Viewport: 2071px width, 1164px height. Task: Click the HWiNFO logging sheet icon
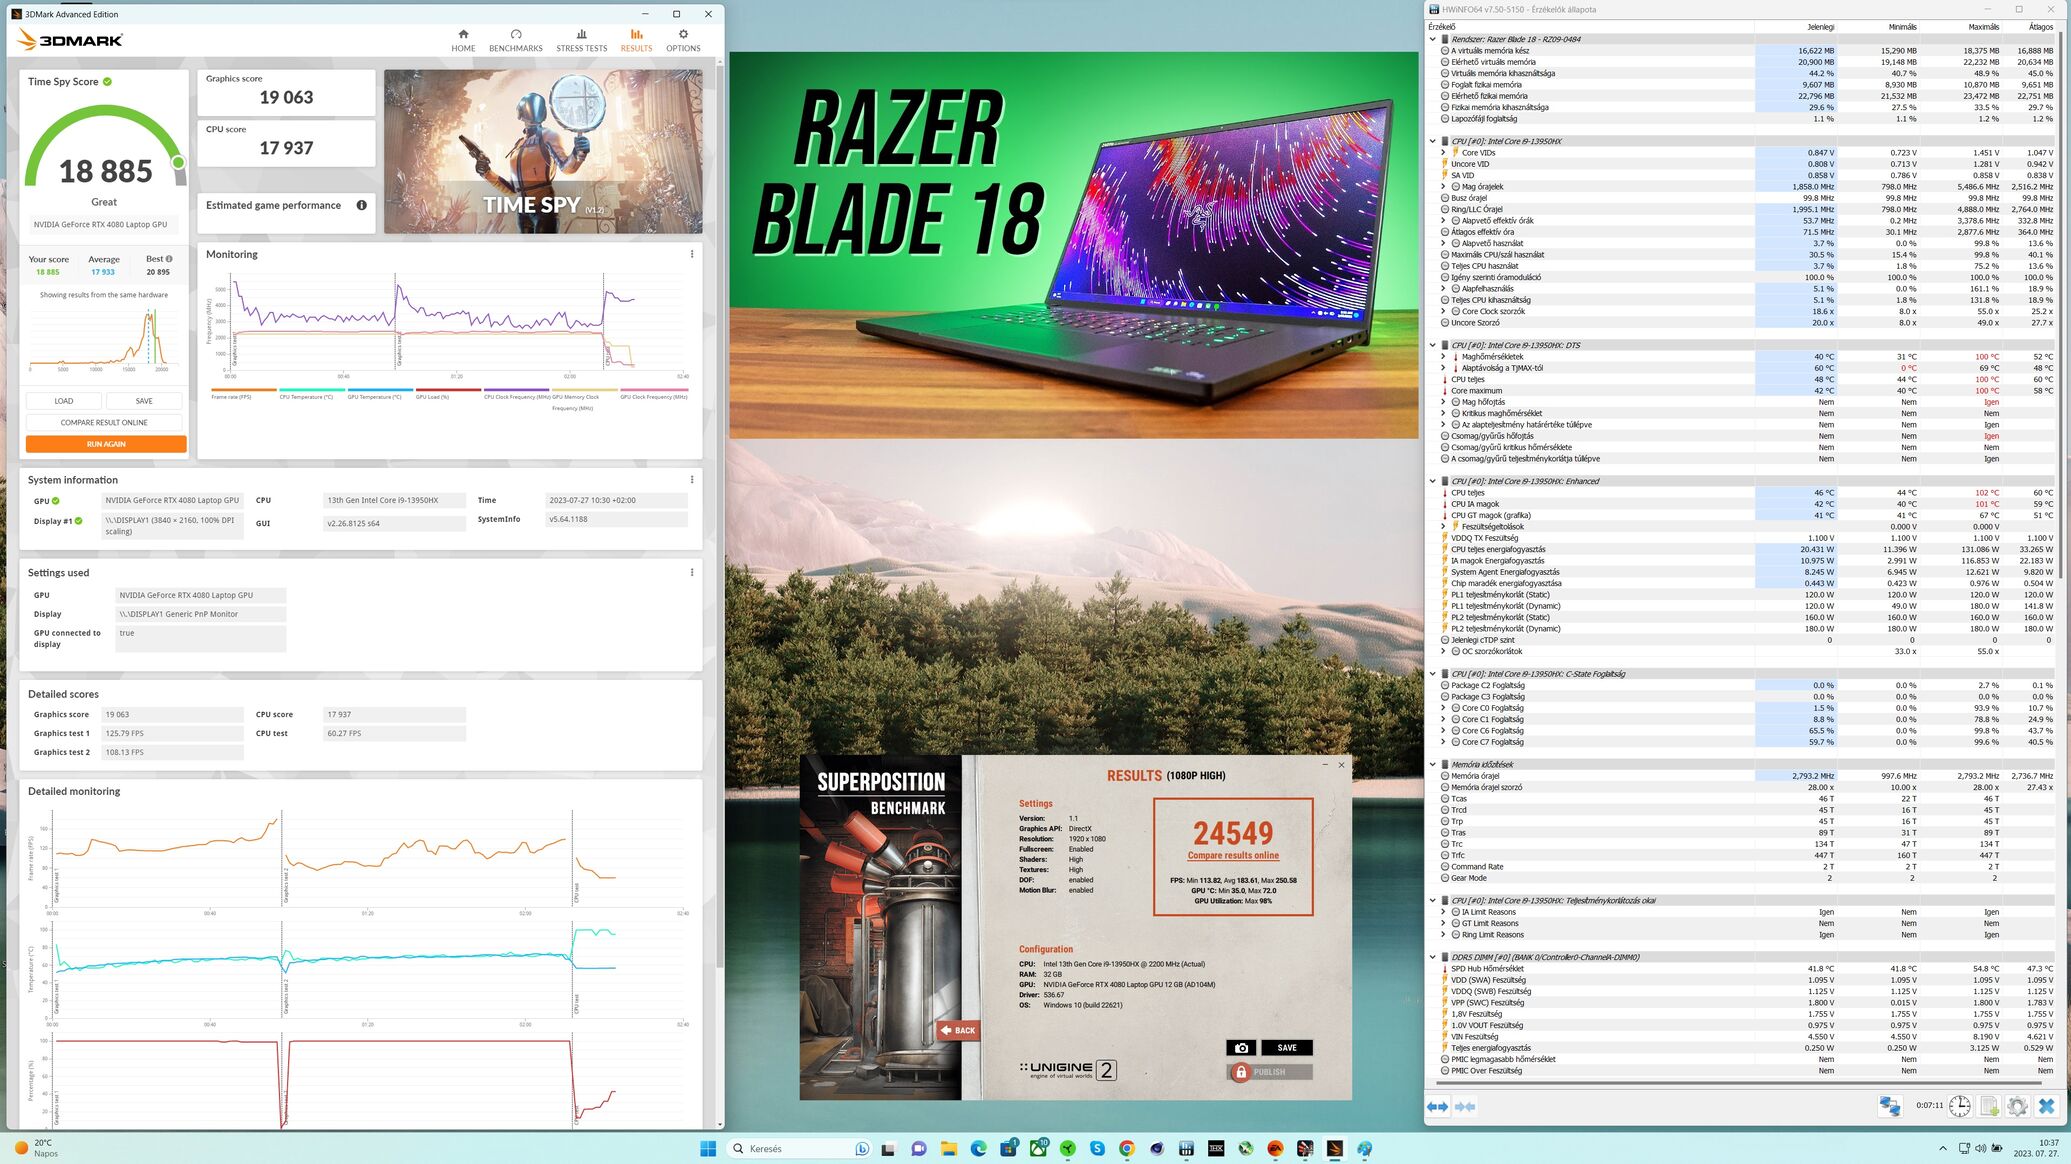[x=1989, y=1106]
